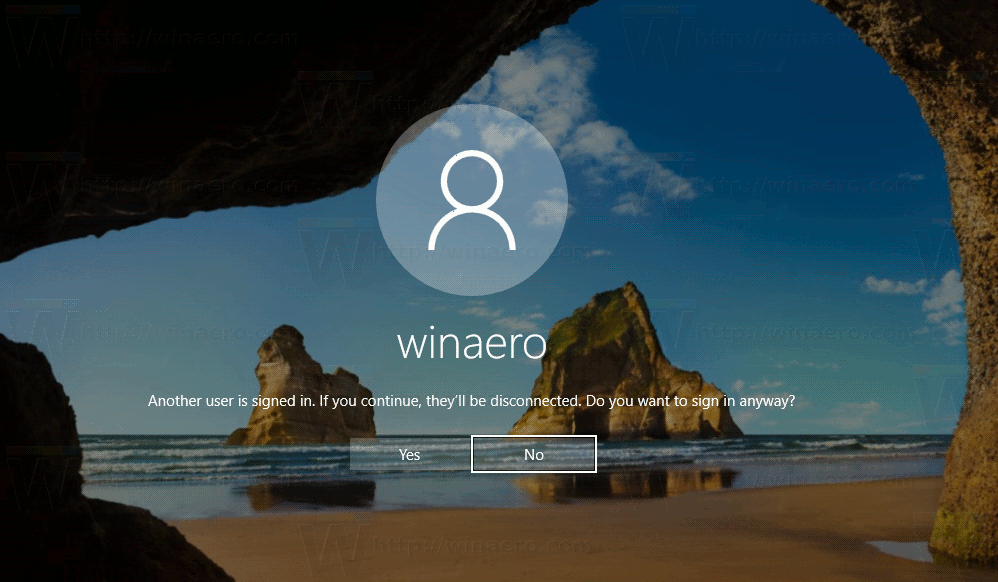Click the white border of the No button
Image resolution: width=998 pixels, height=582 pixels.
coord(533,438)
